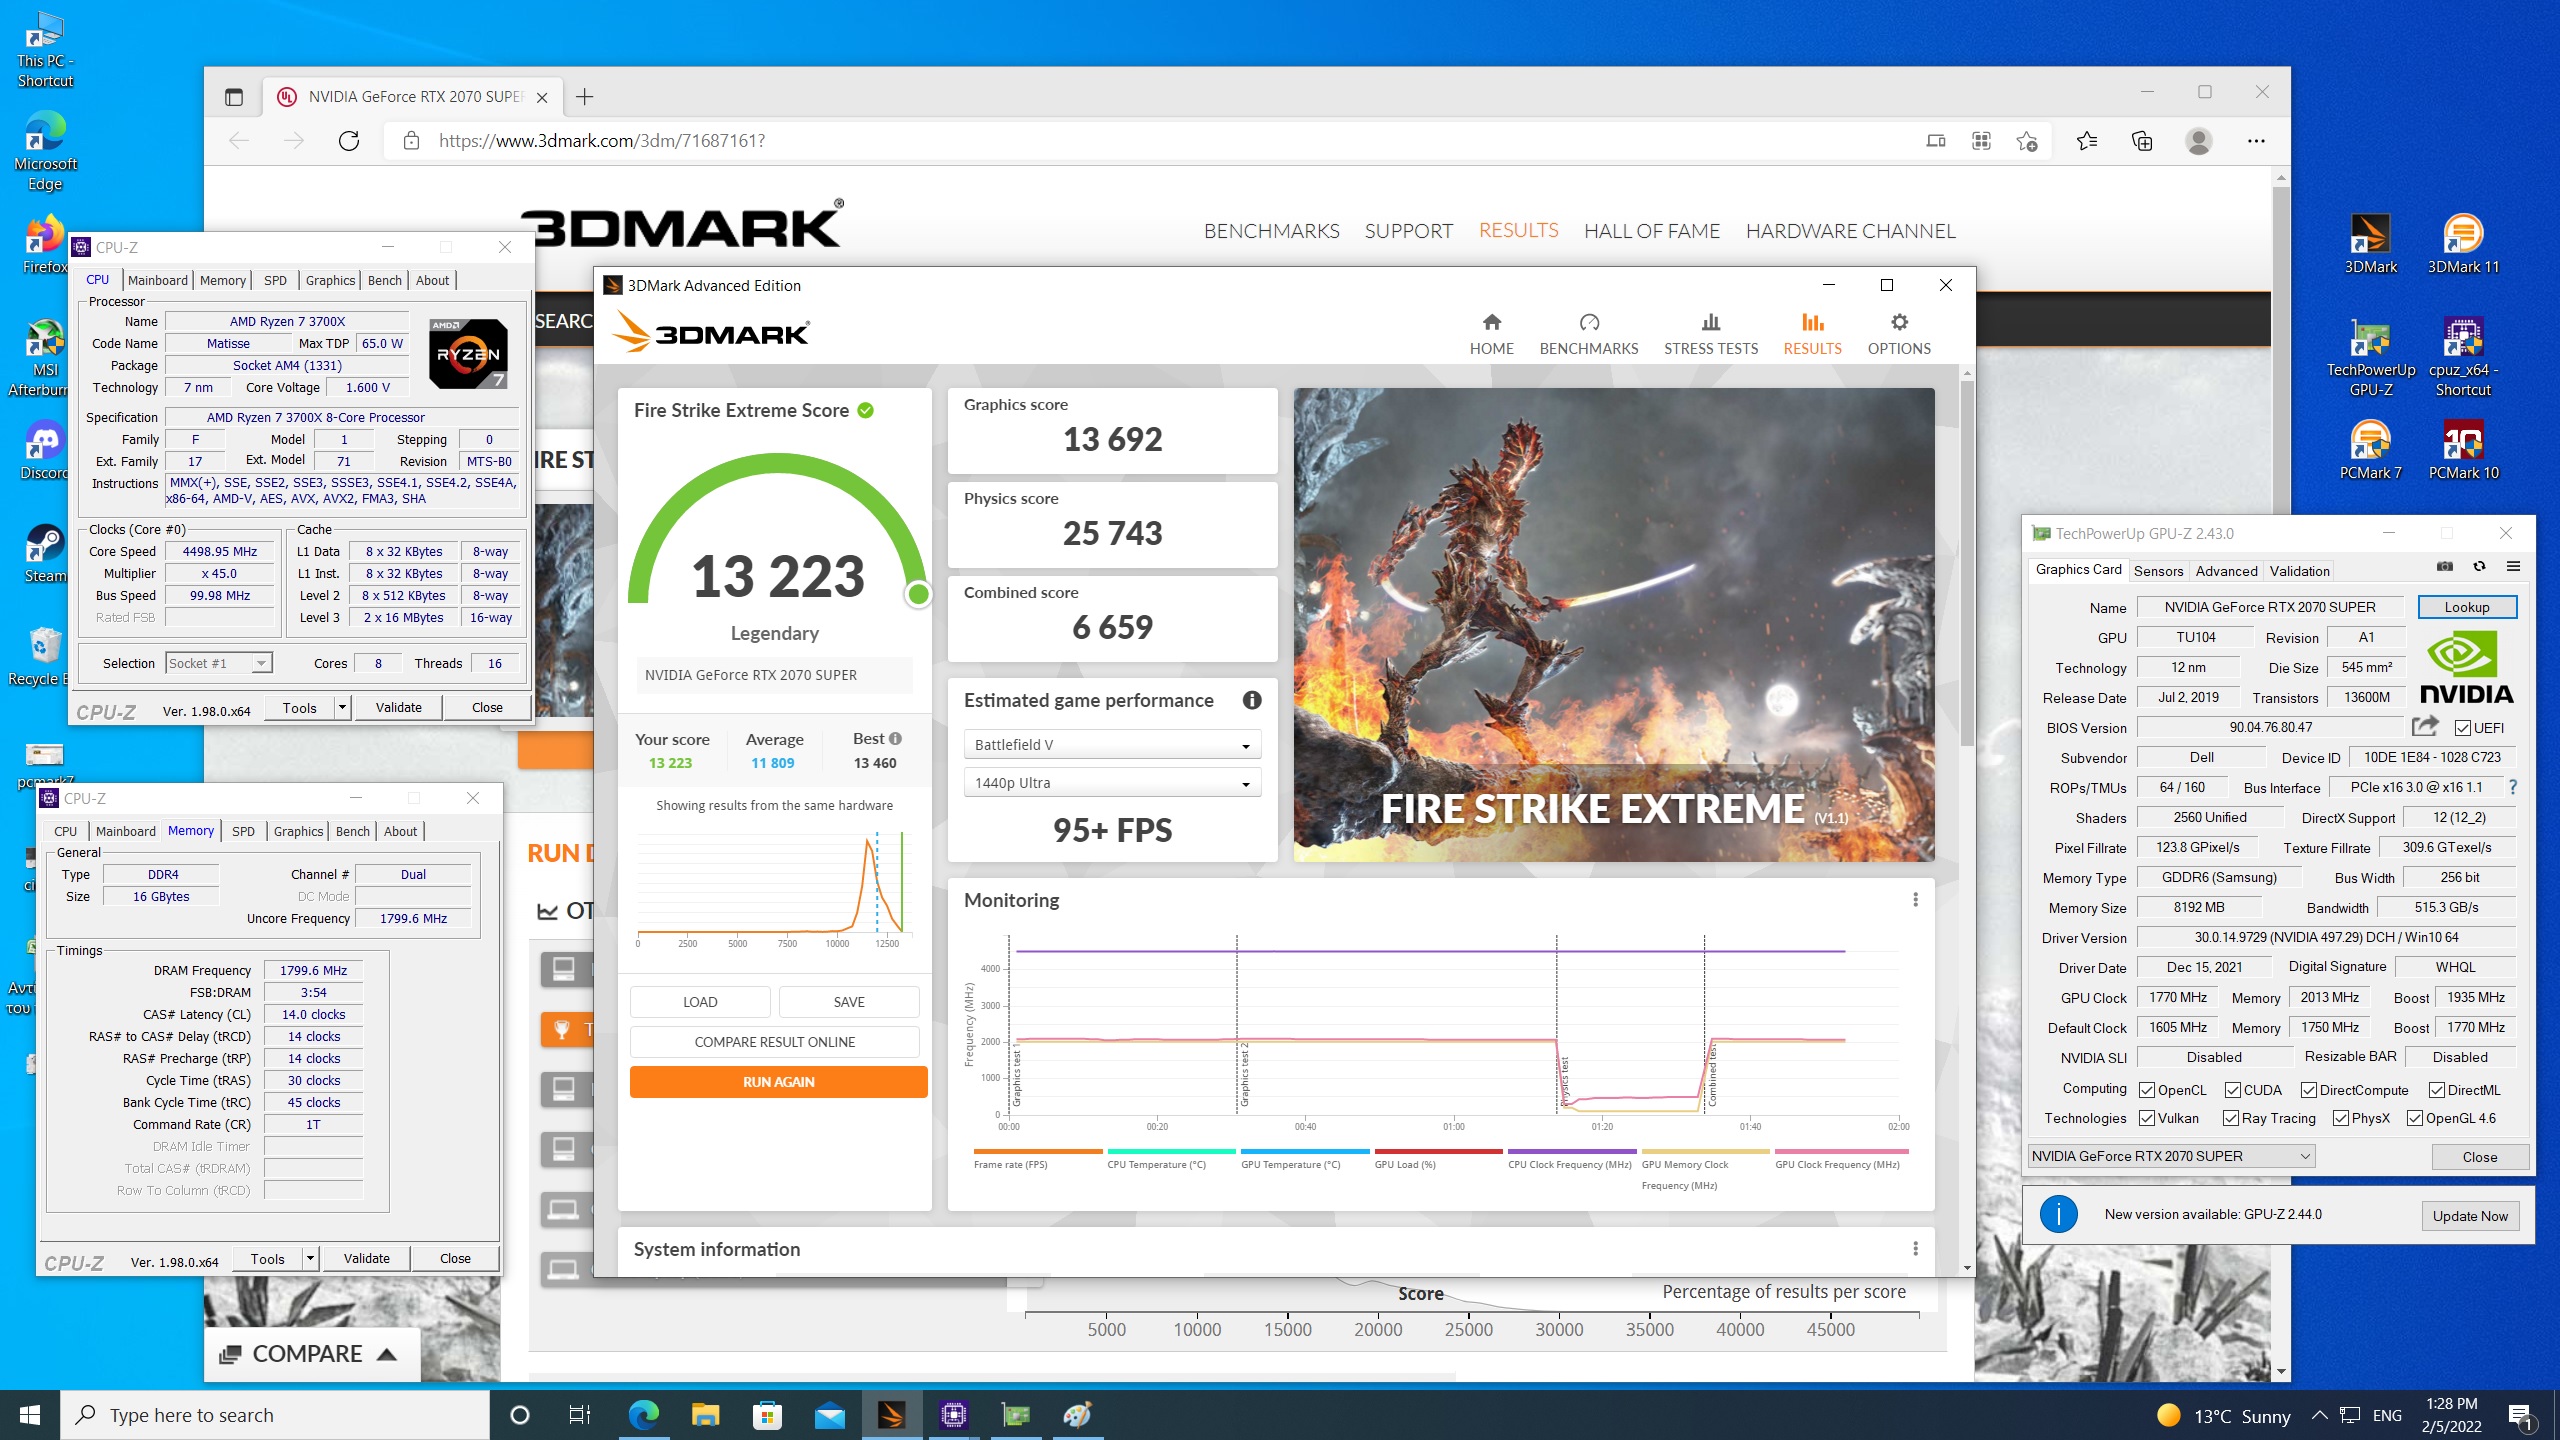Toggle DirectCompute checkbox in GPU-Z
This screenshot has height=1440, width=2560.
2309,1090
